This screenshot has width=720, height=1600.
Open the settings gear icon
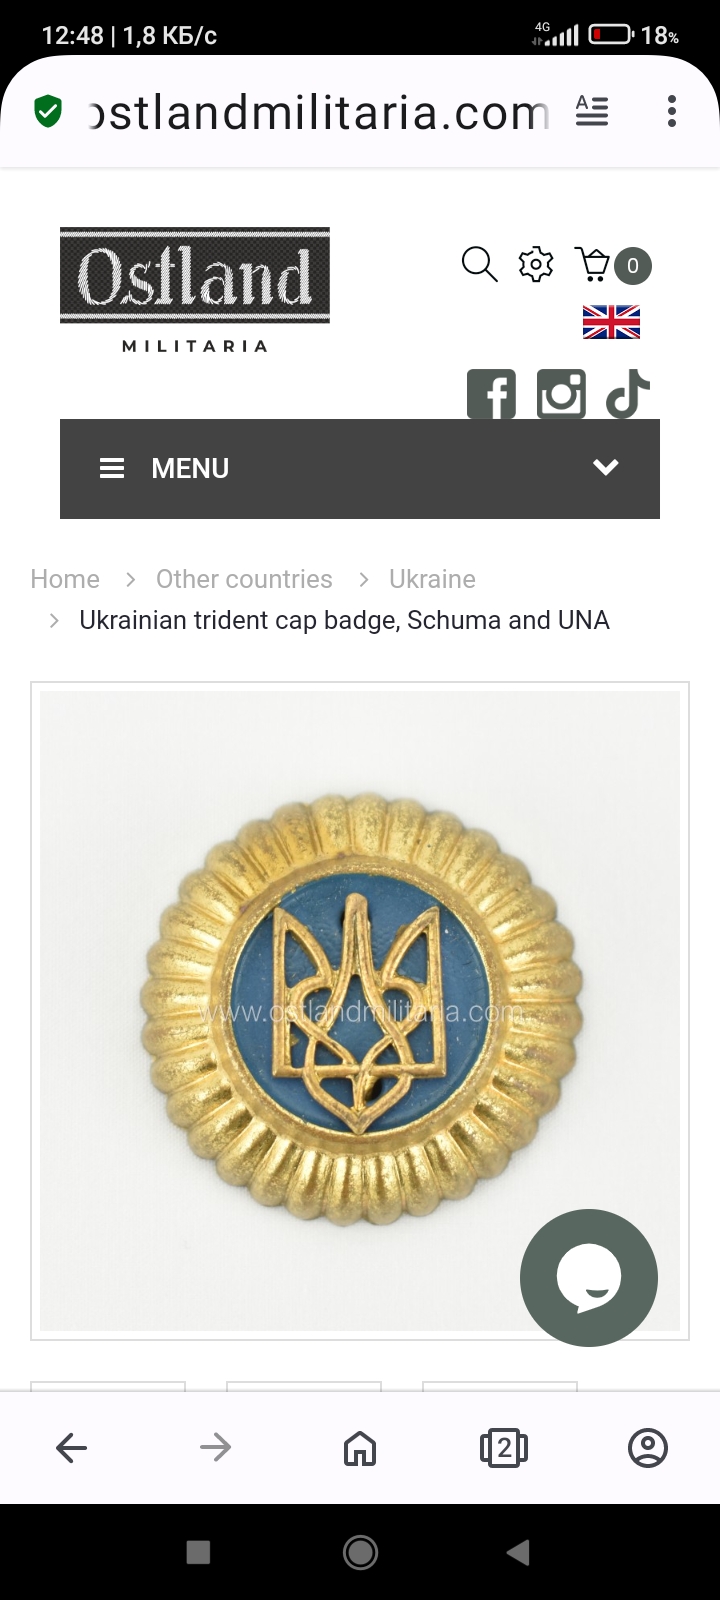click(x=536, y=265)
